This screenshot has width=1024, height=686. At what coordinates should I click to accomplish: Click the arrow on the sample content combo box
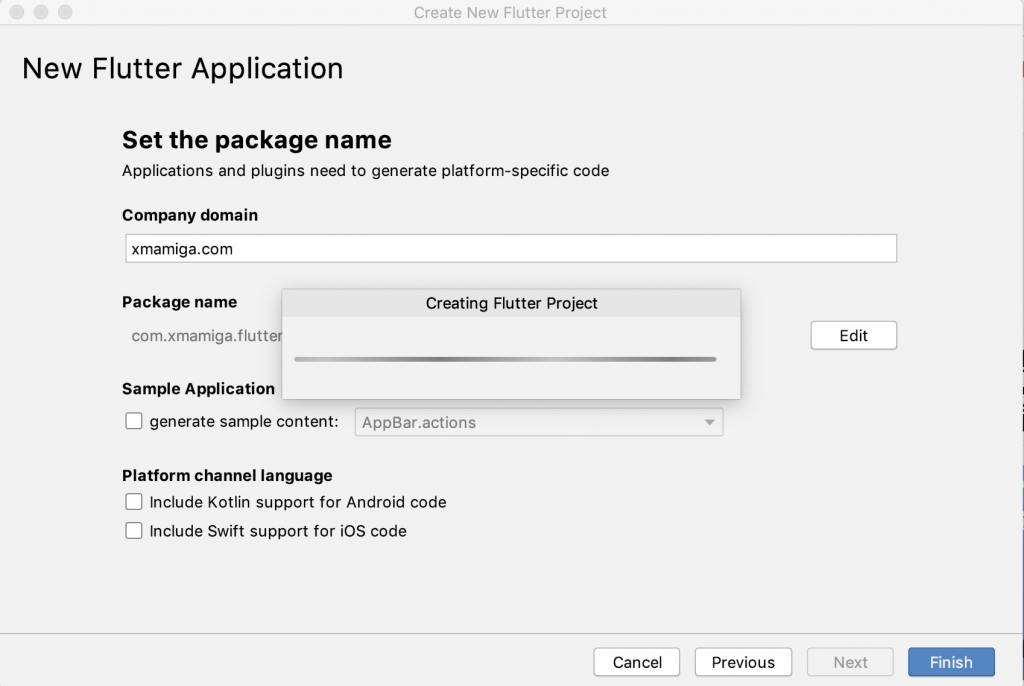(710, 422)
